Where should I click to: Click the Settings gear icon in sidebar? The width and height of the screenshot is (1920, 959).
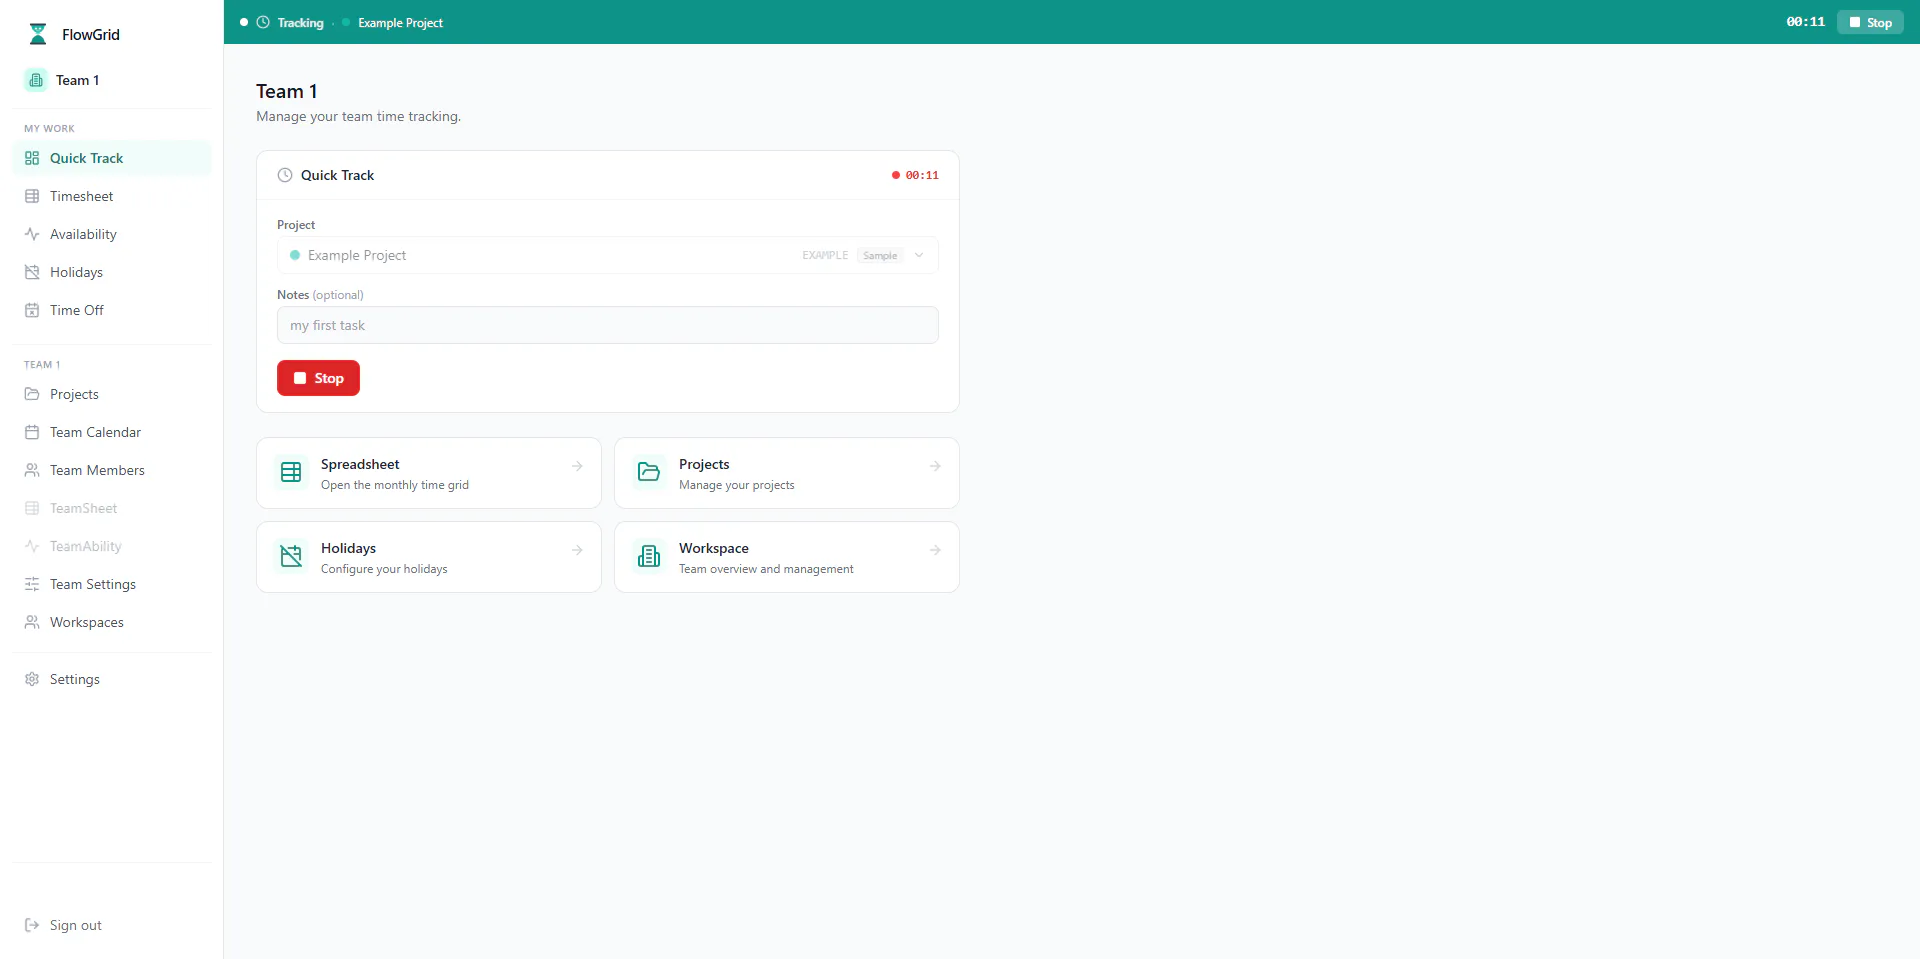click(x=32, y=679)
